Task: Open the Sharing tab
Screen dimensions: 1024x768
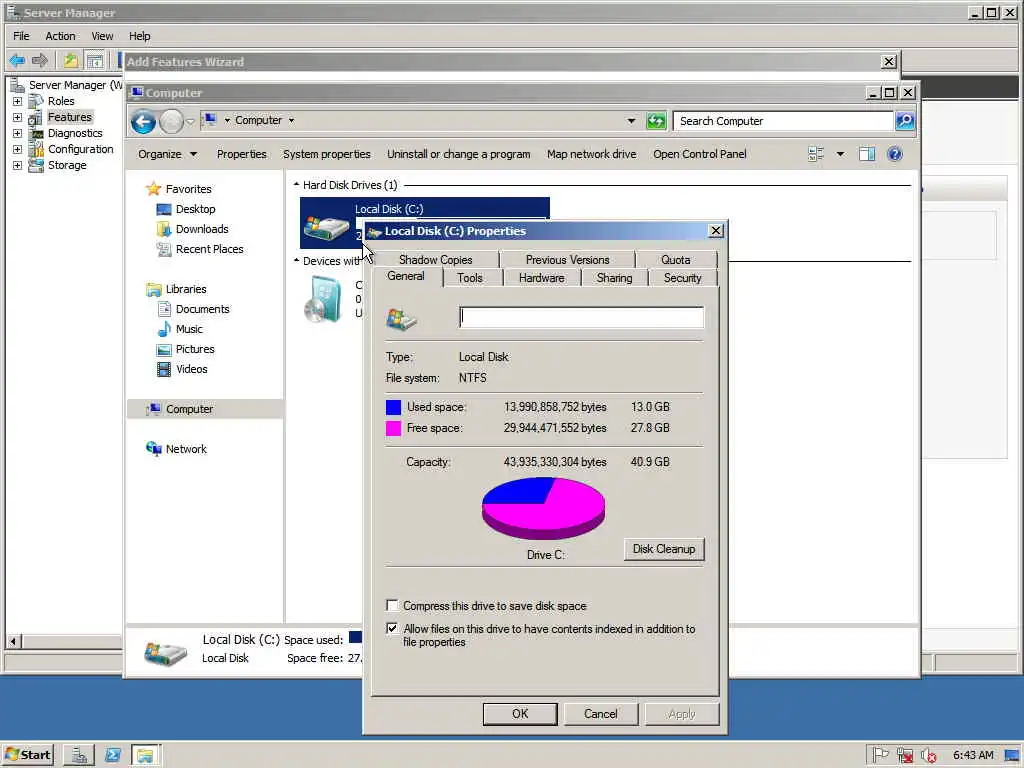Action: pos(614,278)
